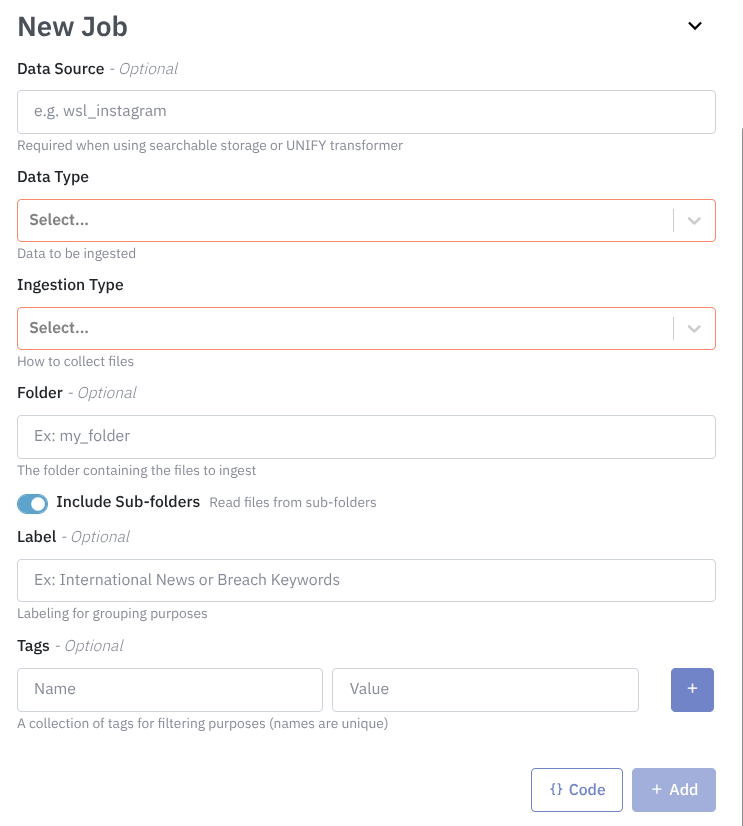The height and width of the screenshot is (826, 743).
Task: Collapse the New Job panel chevron
Action: click(x=695, y=26)
